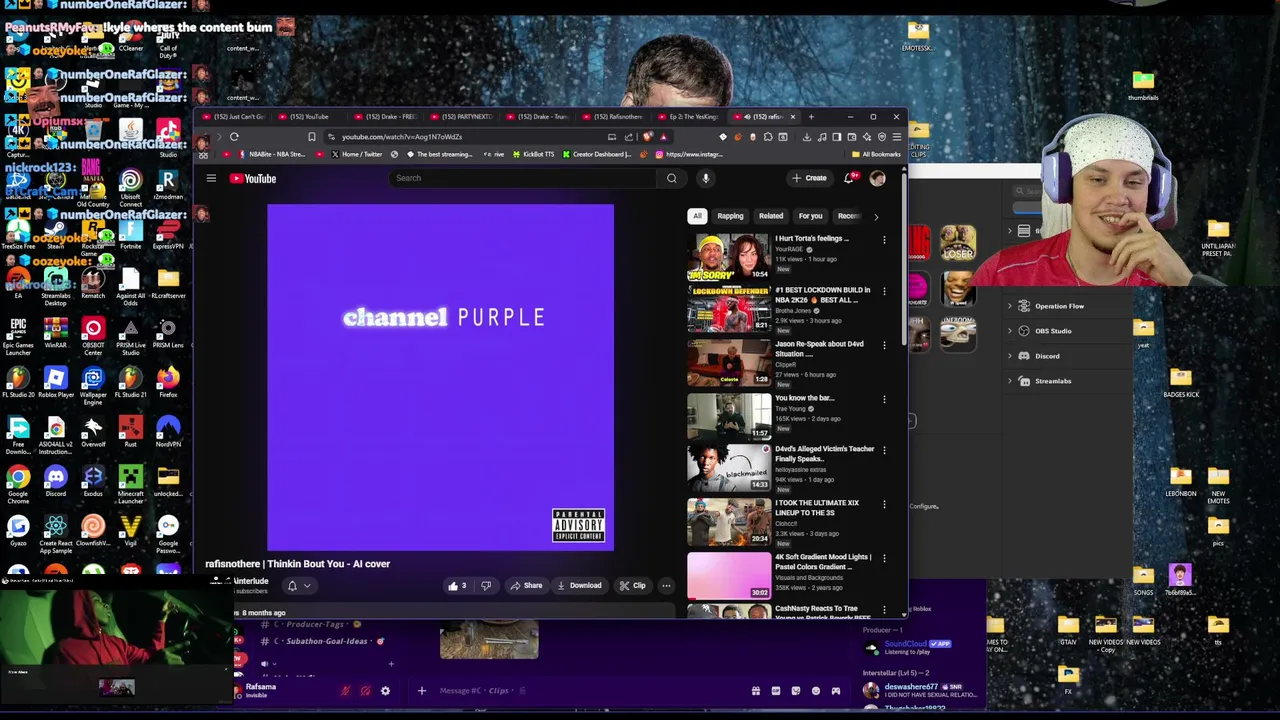Click the YouTube search magnifier button
This screenshot has height=720, width=1280.
click(x=671, y=178)
